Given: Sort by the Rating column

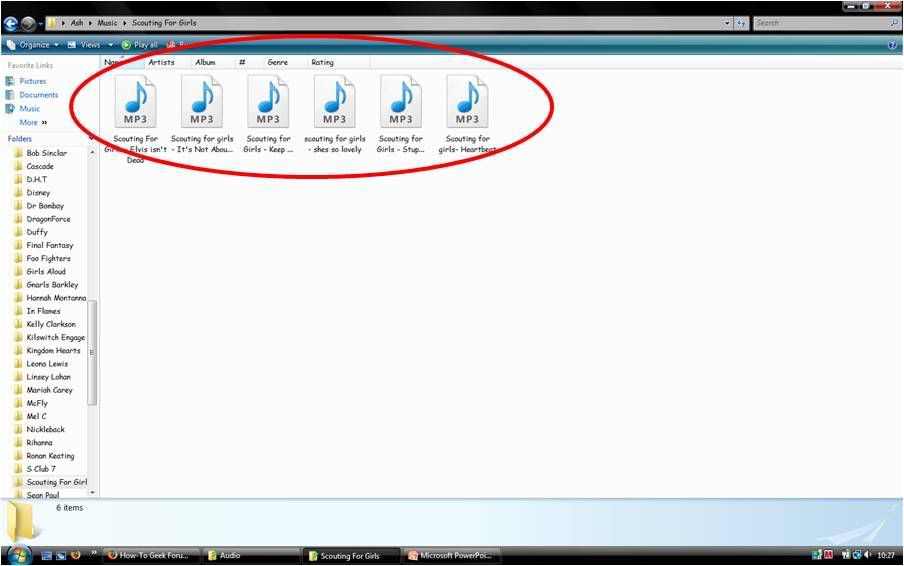Looking at the screenshot, I should (322, 62).
